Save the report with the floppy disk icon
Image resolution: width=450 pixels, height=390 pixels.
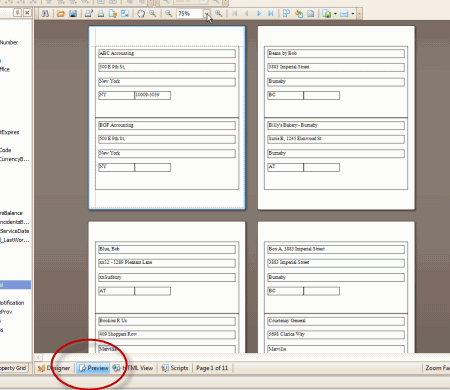click(x=73, y=14)
